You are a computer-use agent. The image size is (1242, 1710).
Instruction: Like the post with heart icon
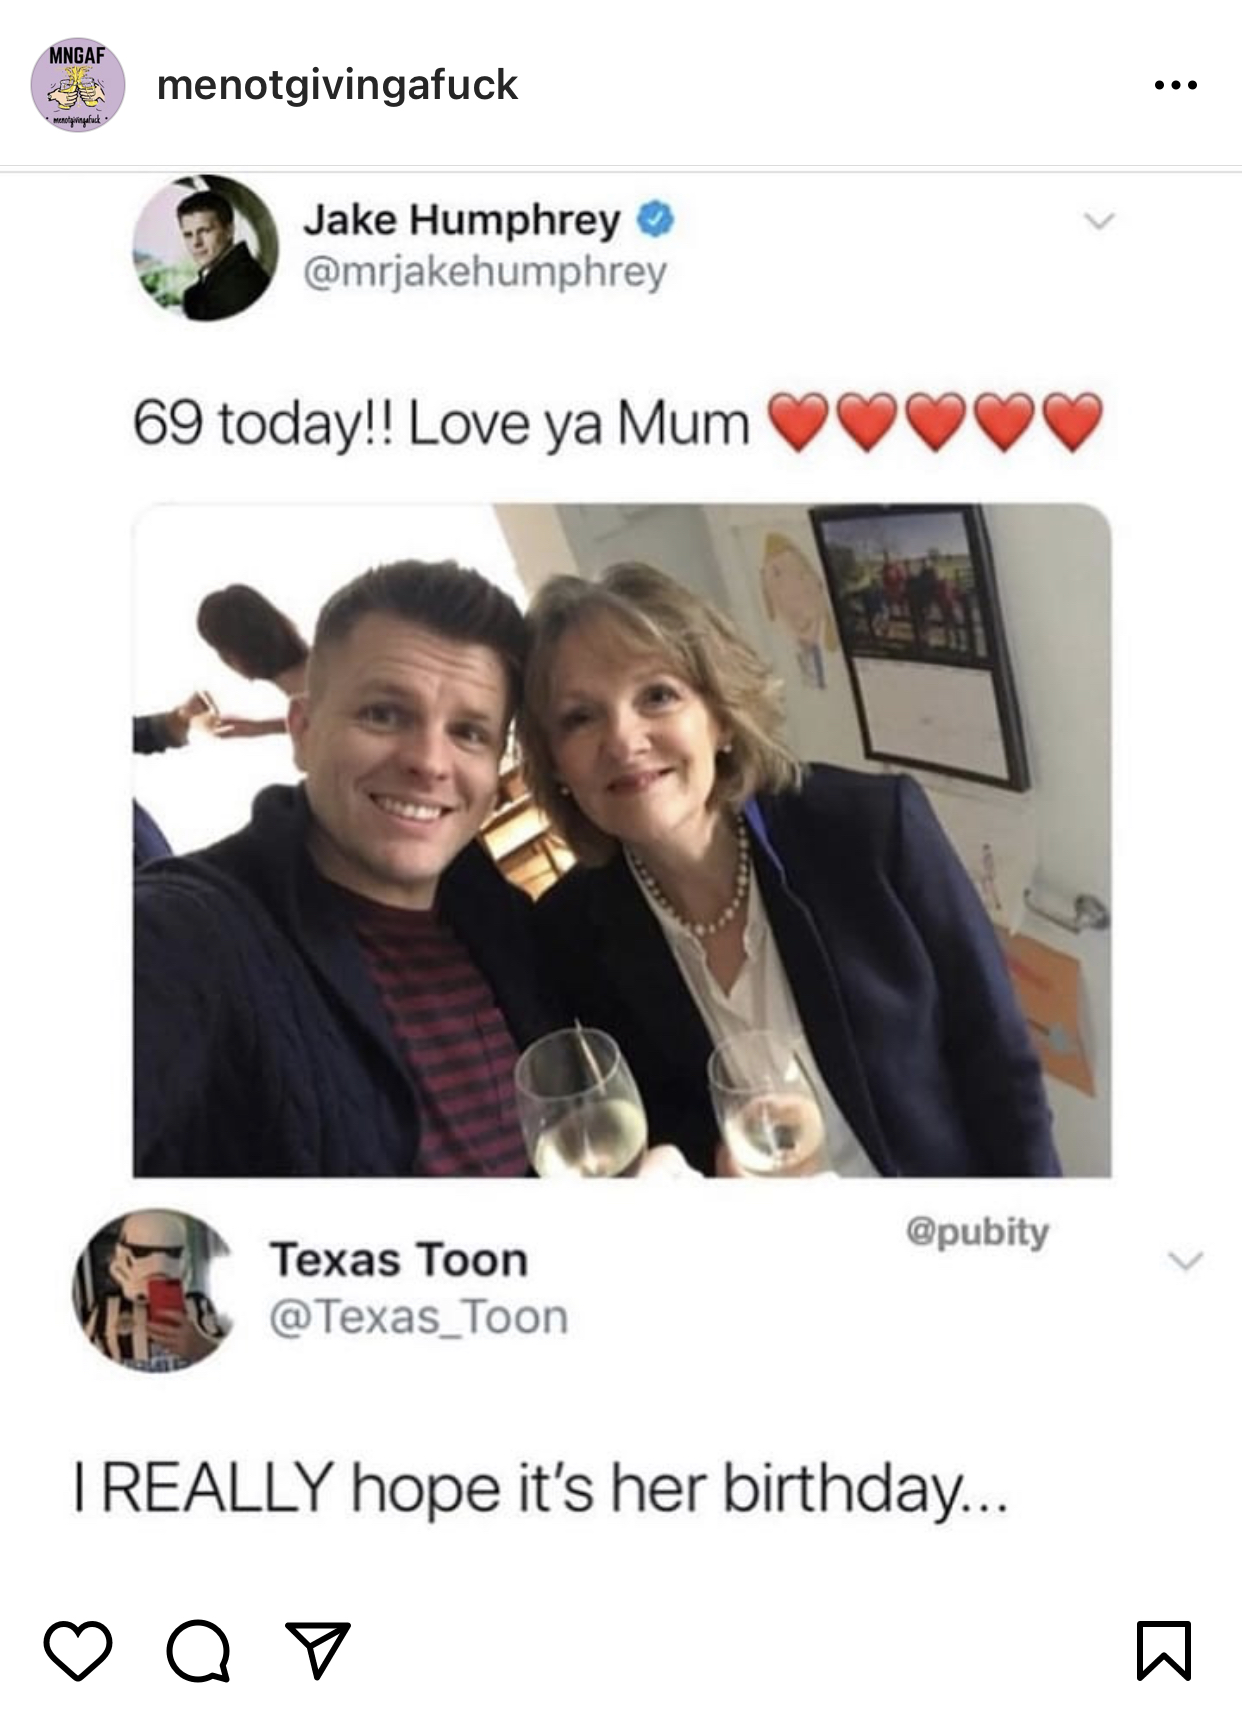tap(78, 1650)
